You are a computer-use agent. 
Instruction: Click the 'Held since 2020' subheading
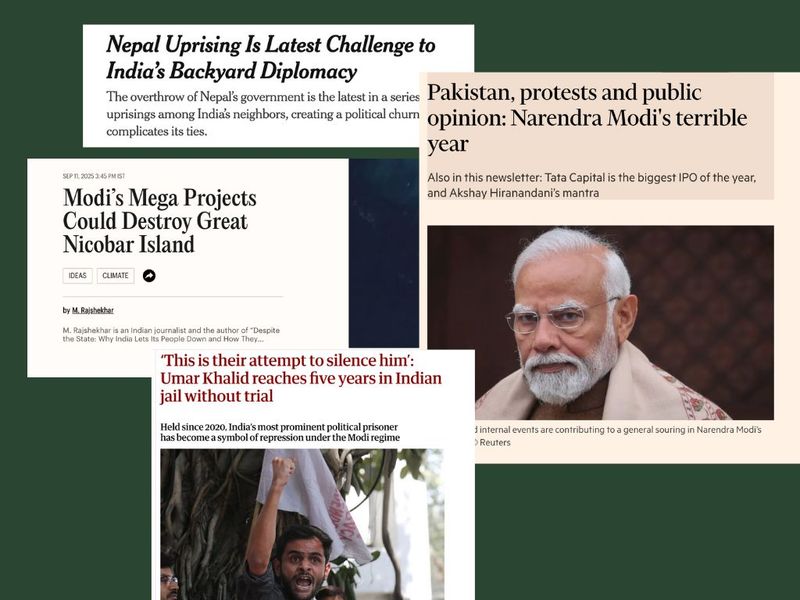[280, 432]
